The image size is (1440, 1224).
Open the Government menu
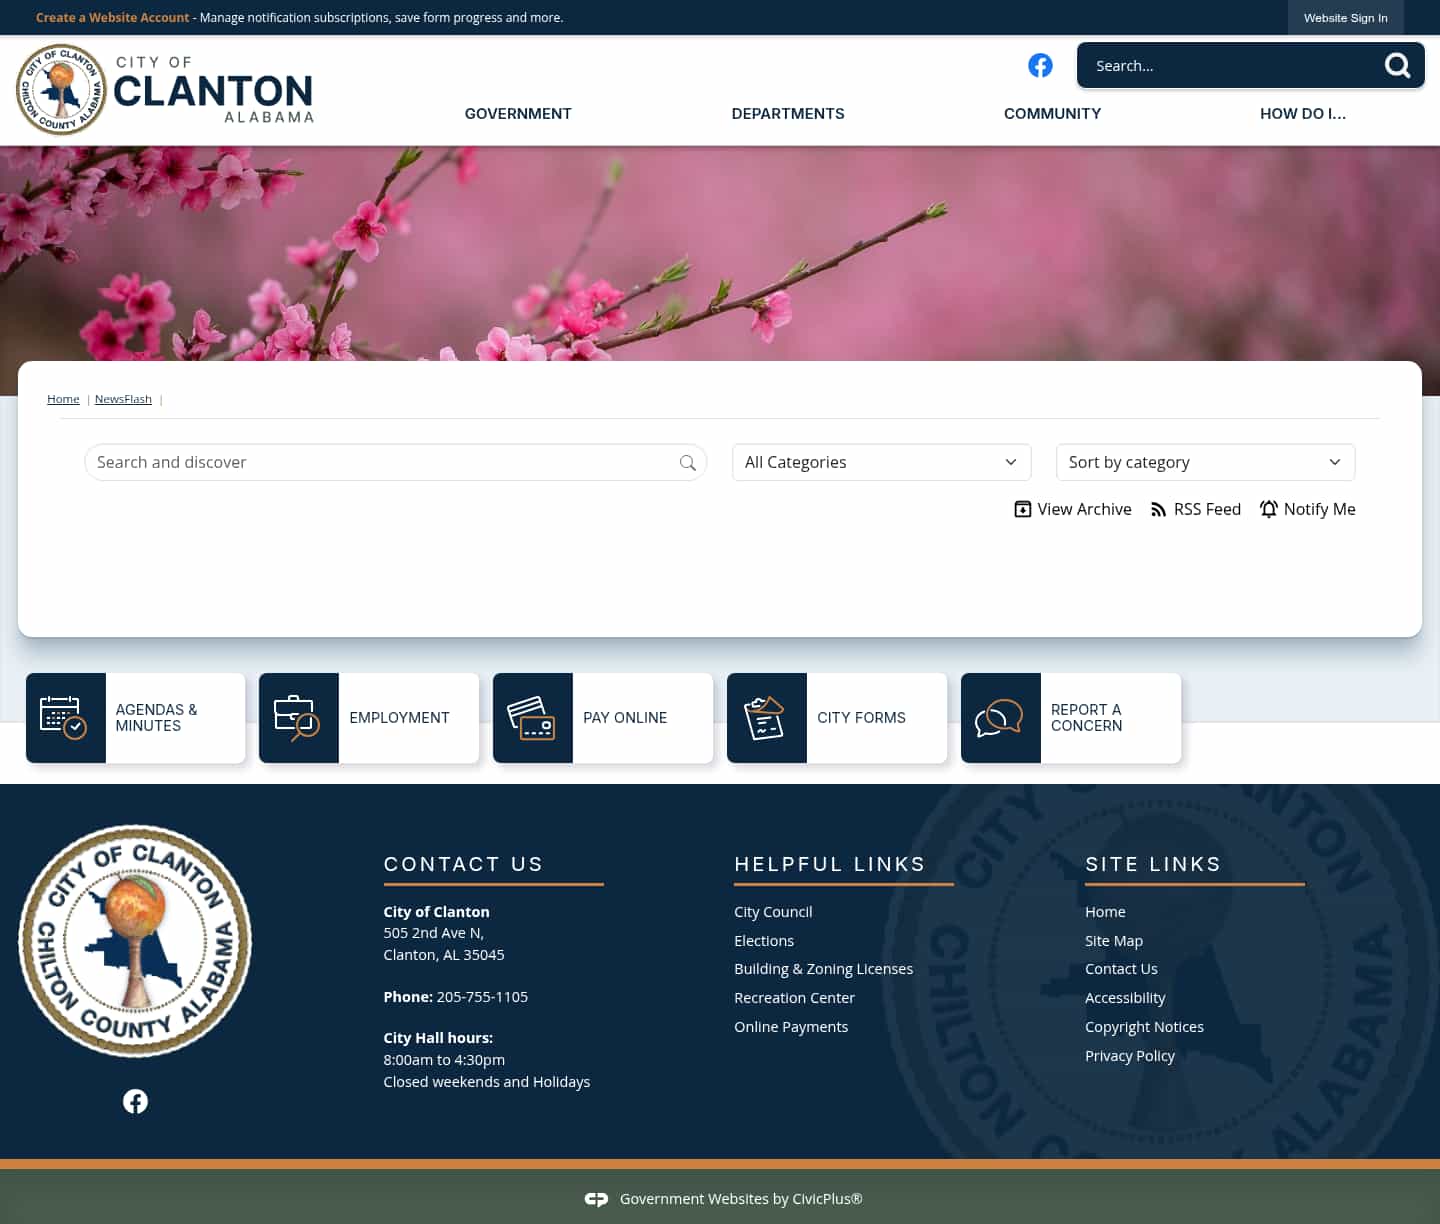[x=517, y=114]
